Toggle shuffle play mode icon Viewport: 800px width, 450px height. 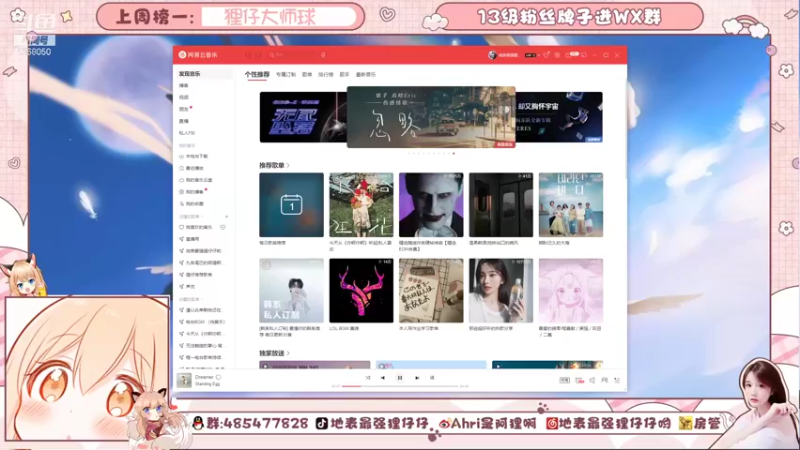pyautogui.click(x=368, y=378)
